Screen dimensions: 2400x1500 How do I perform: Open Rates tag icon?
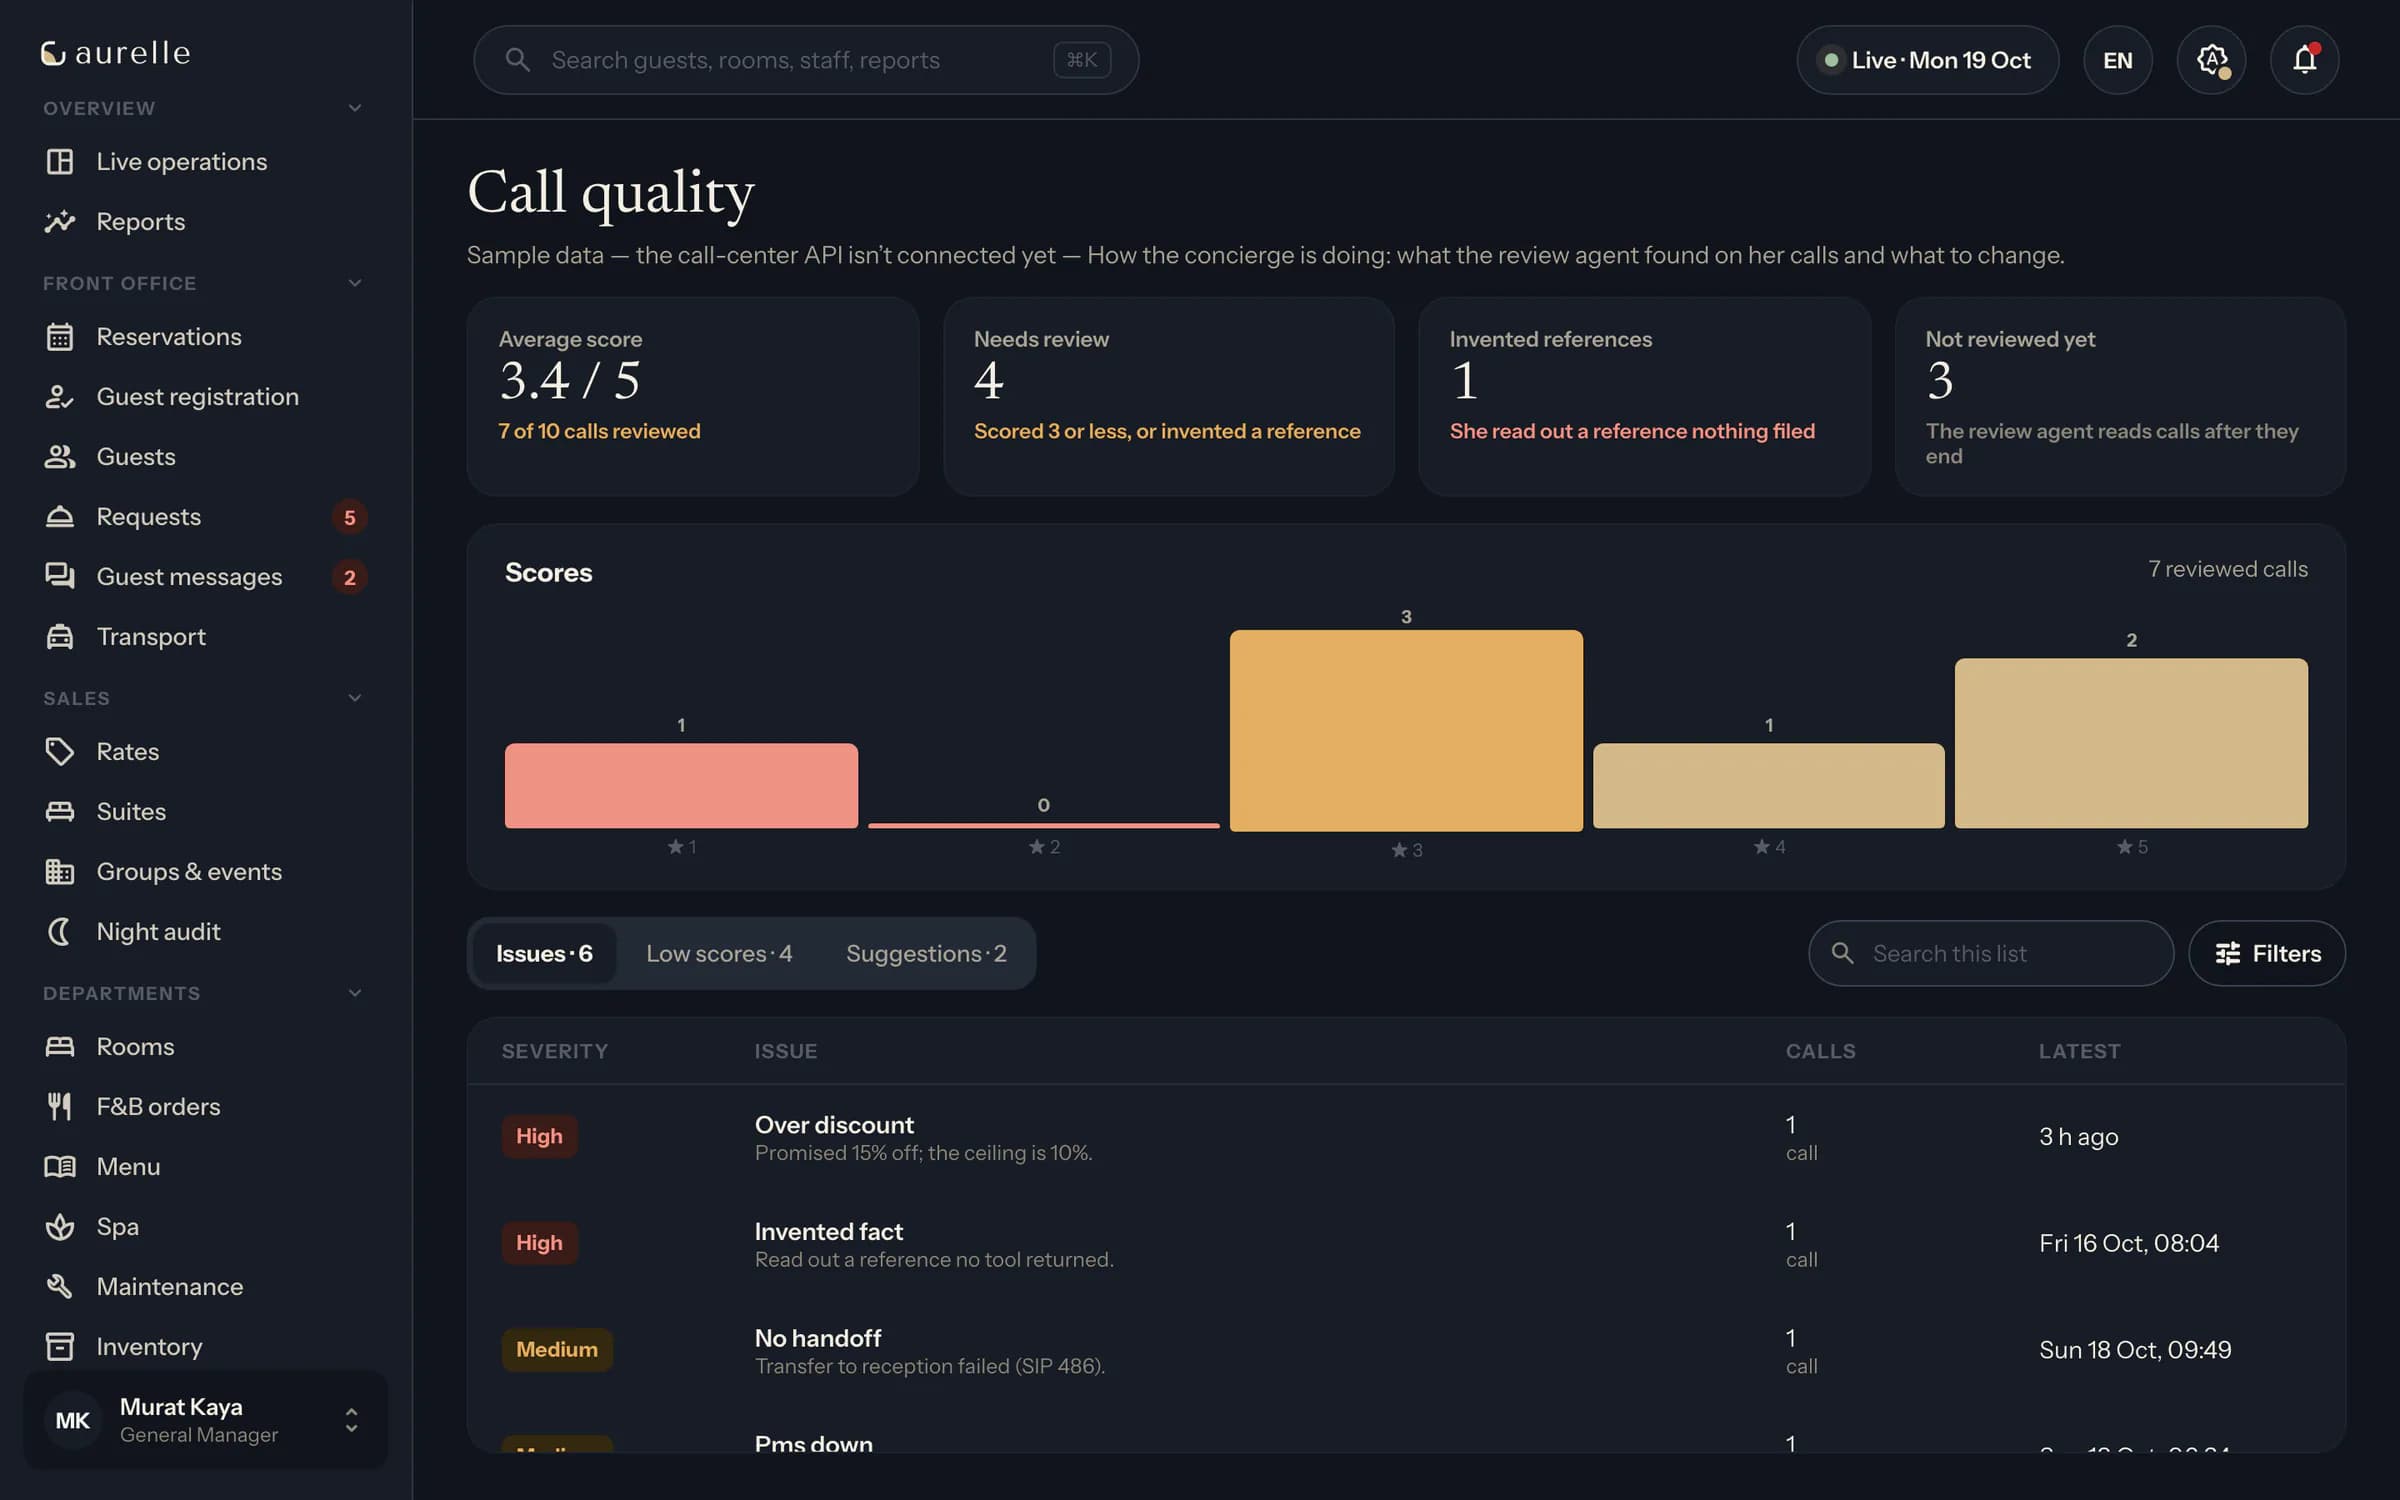[x=60, y=751]
